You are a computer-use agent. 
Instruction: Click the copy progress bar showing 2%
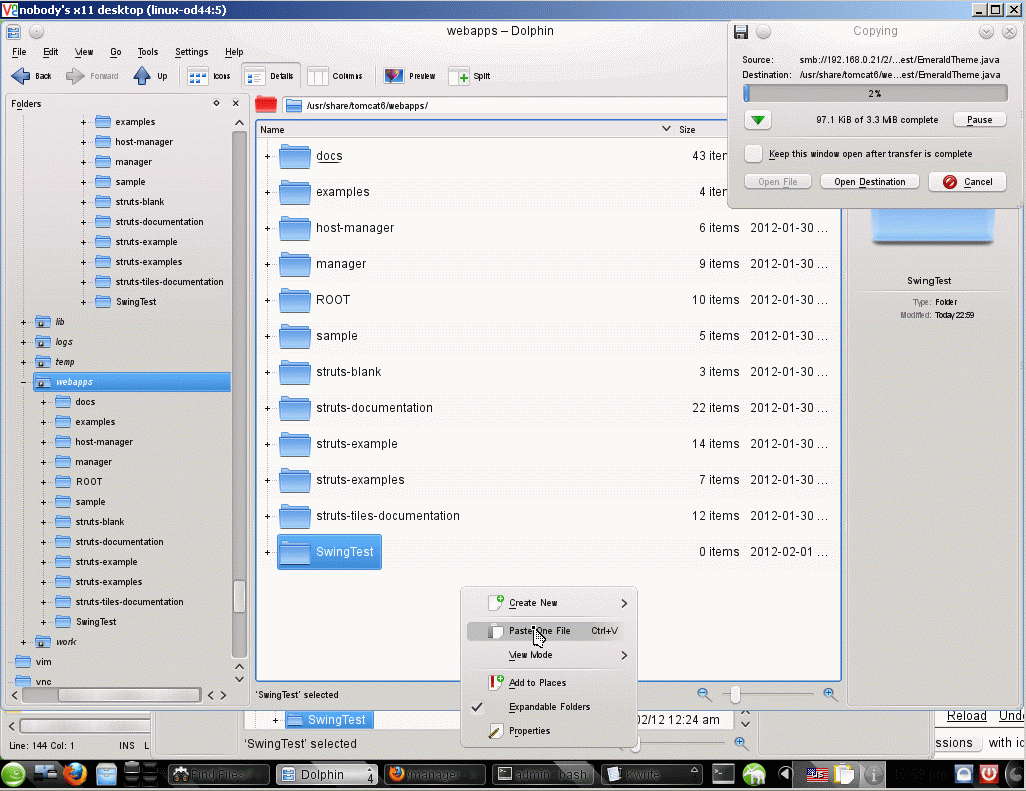tap(875, 94)
